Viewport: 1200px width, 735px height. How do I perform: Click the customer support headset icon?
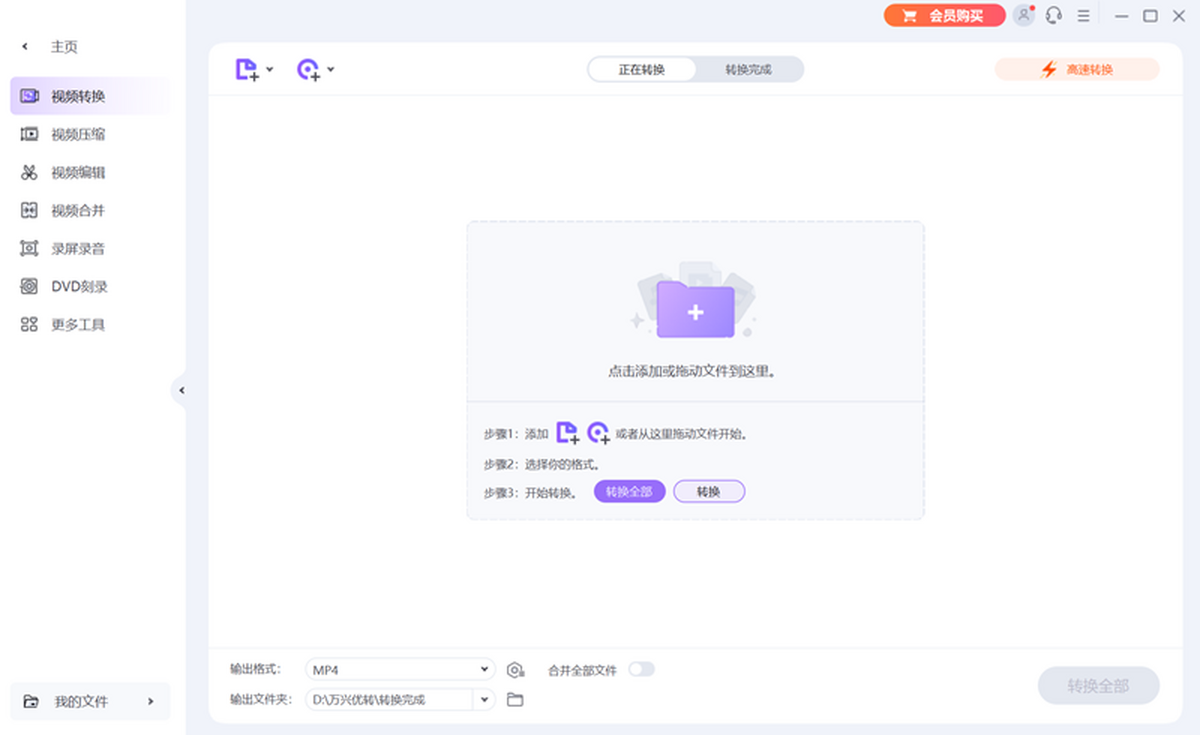[x=1053, y=16]
